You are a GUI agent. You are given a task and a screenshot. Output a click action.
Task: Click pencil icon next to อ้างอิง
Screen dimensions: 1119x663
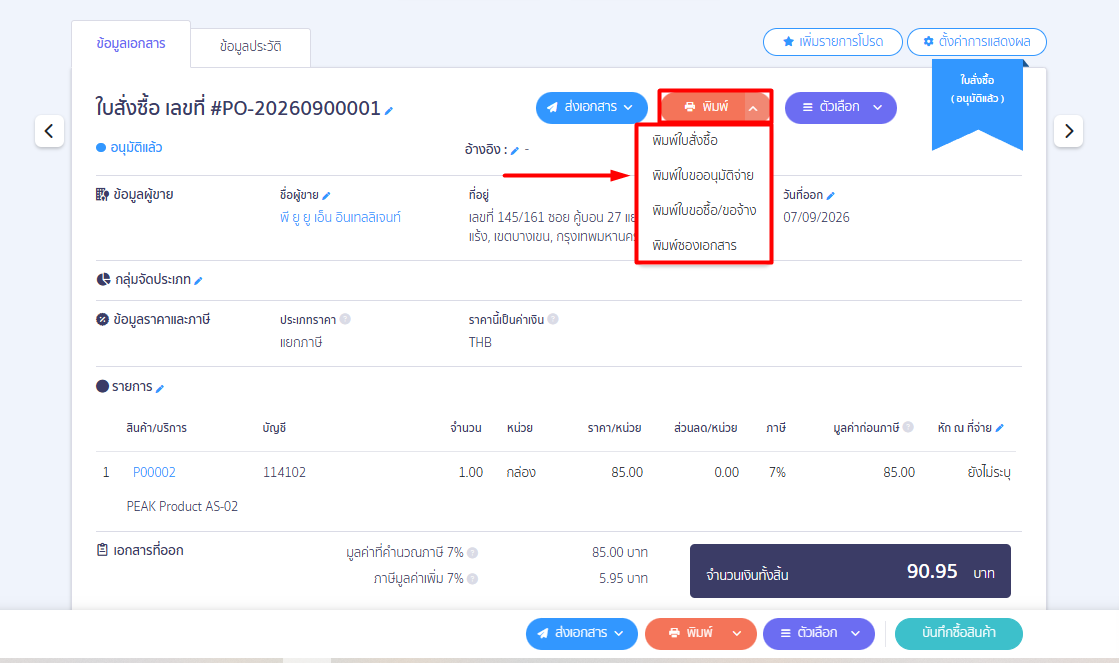click(x=515, y=151)
